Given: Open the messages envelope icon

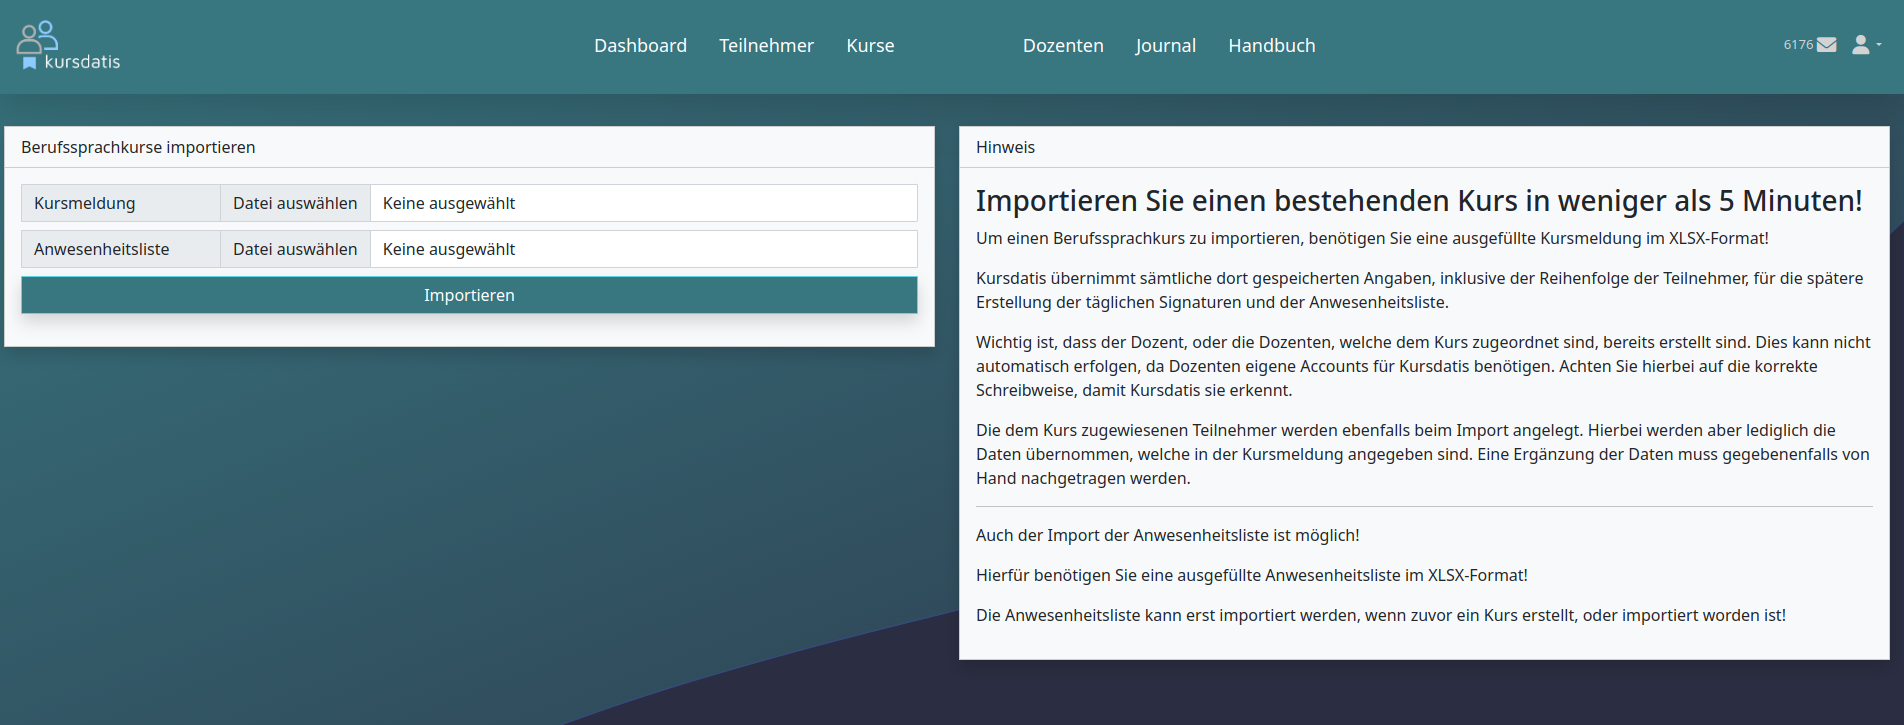Looking at the screenshot, I should [x=1826, y=45].
